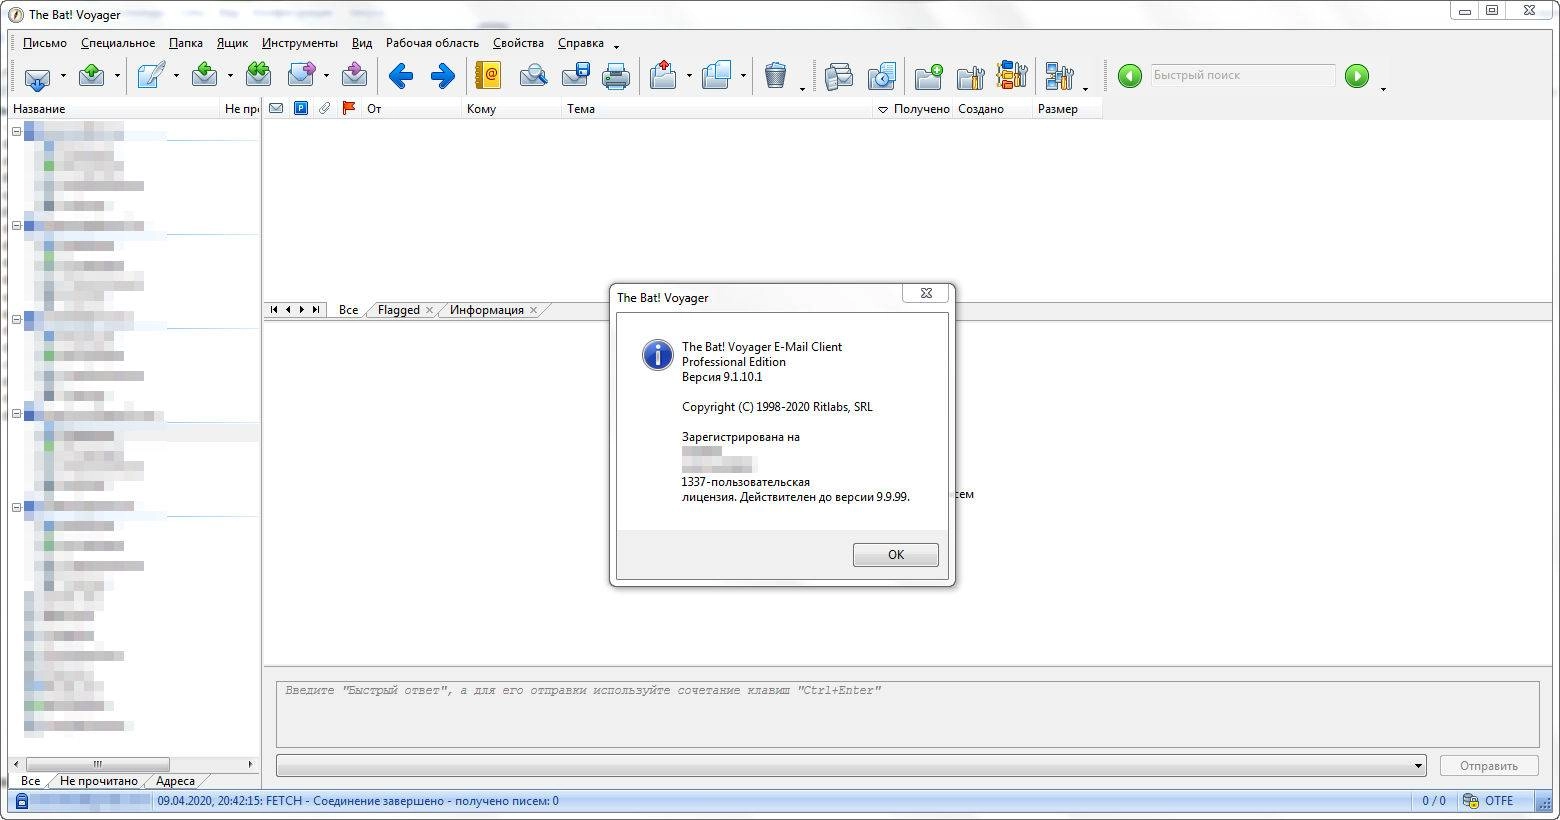
Task: Open the Инструменты menu
Action: click(x=300, y=43)
